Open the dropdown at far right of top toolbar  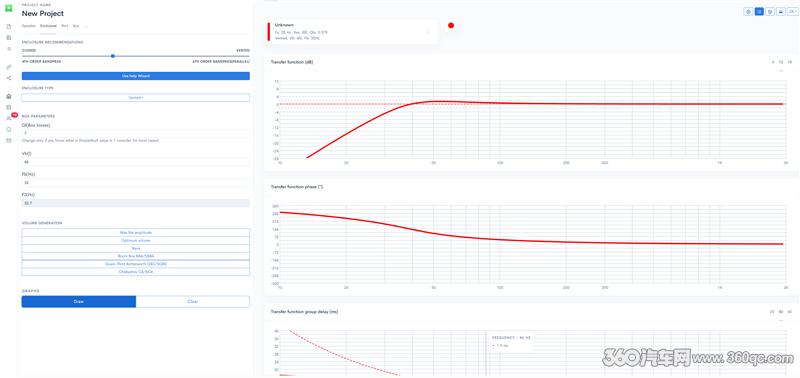coord(792,11)
